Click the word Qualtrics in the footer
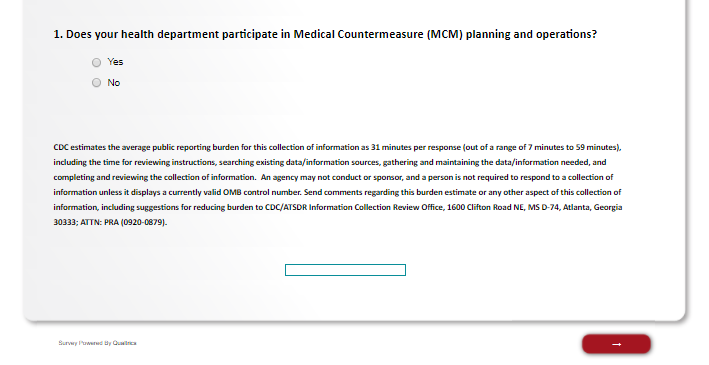 pos(124,343)
